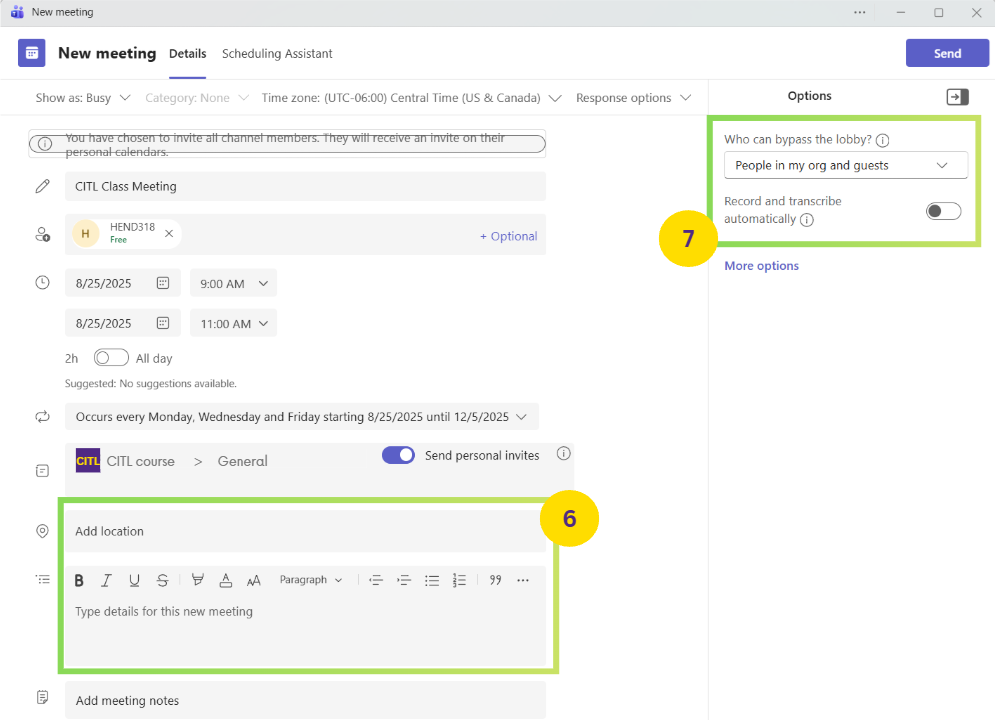Enable Record and transcribe automatically
The width and height of the screenshot is (996, 720).
pyautogui.click(x=942, y=211)
